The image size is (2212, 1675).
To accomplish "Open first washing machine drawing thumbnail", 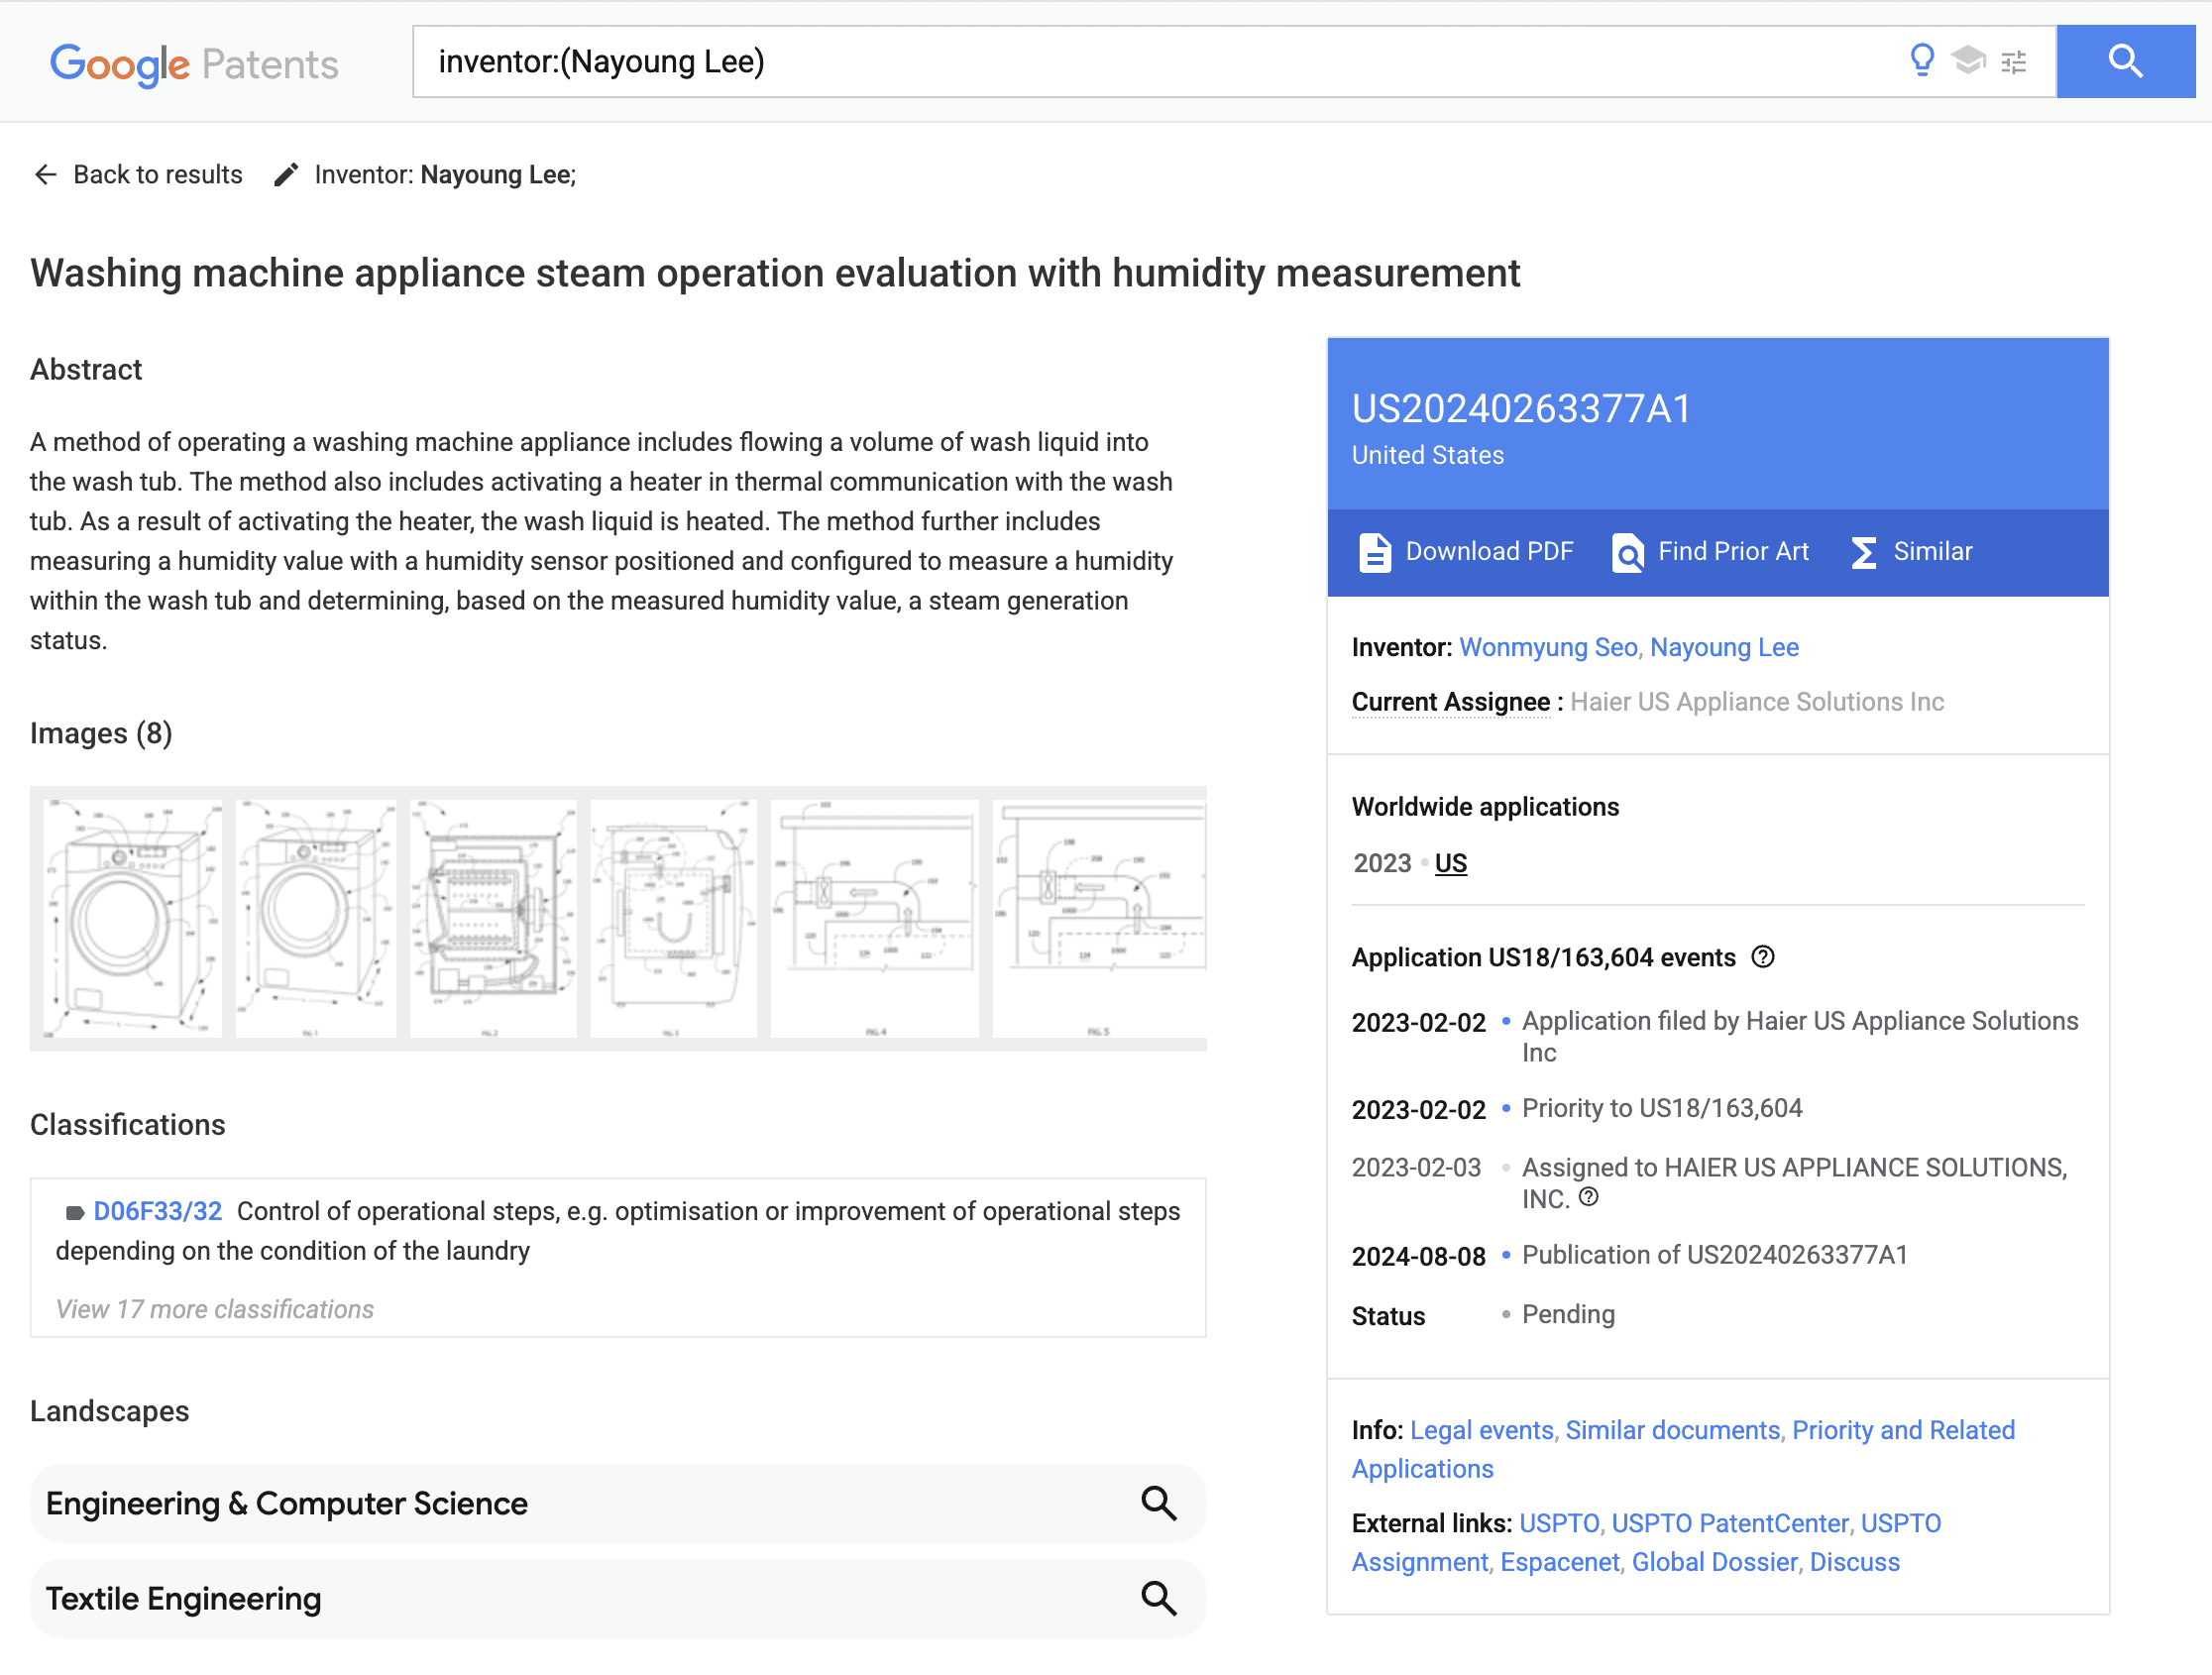I will click(131, 918).
